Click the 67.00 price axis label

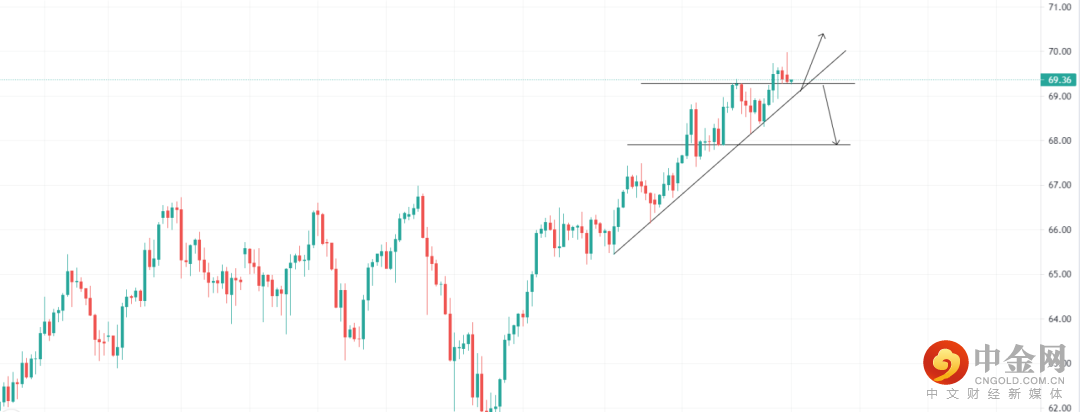coord(1059,185)
